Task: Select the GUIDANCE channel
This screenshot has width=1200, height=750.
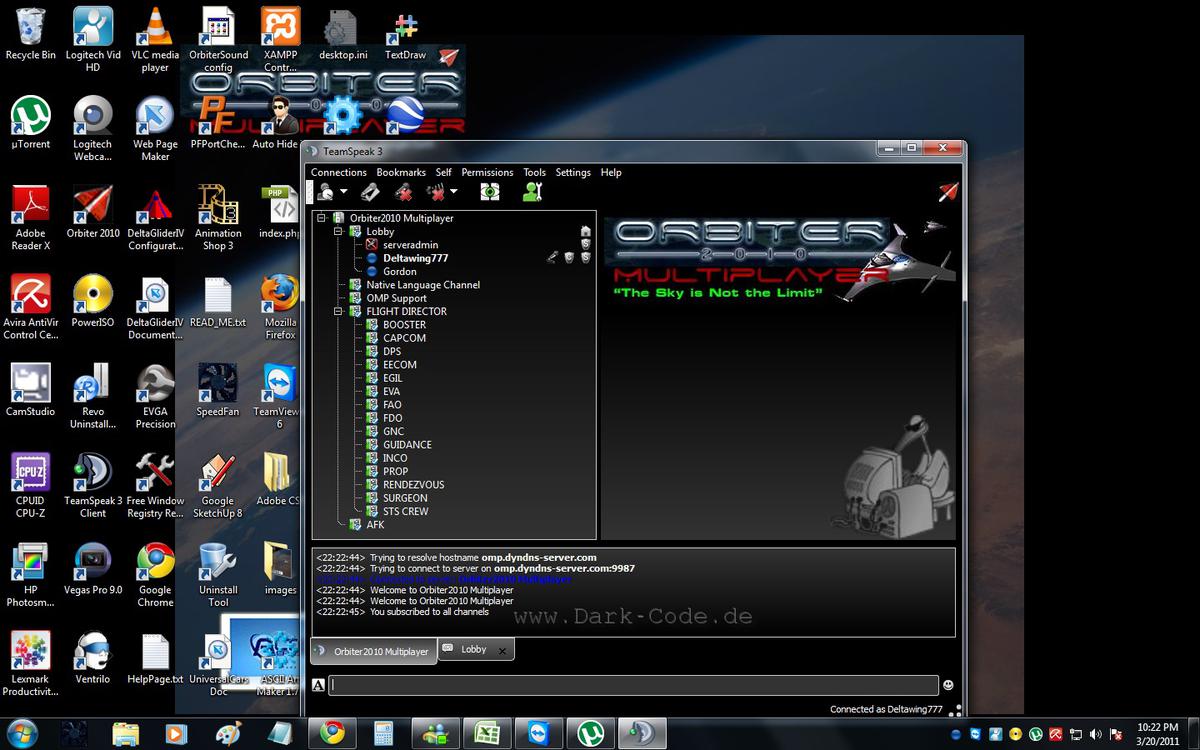Action: point(407,445)
